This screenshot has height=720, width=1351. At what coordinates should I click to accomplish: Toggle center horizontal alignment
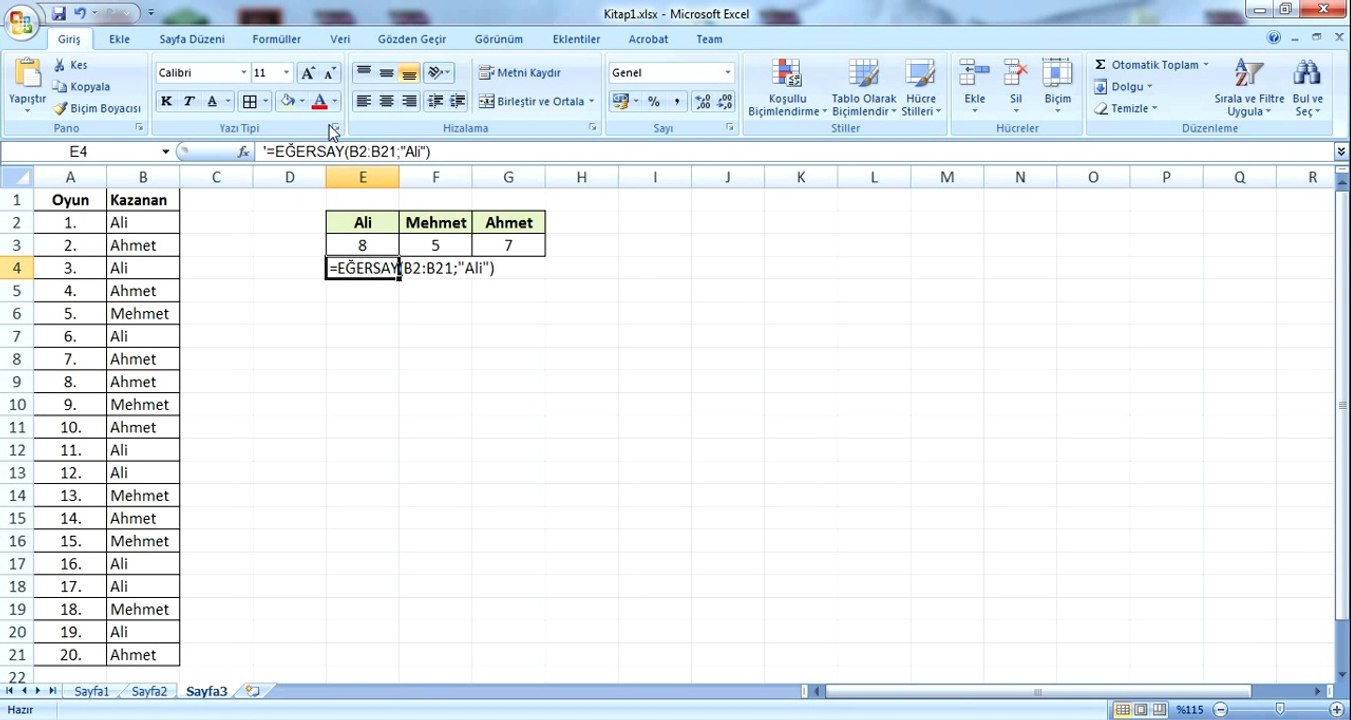[386, 101]
